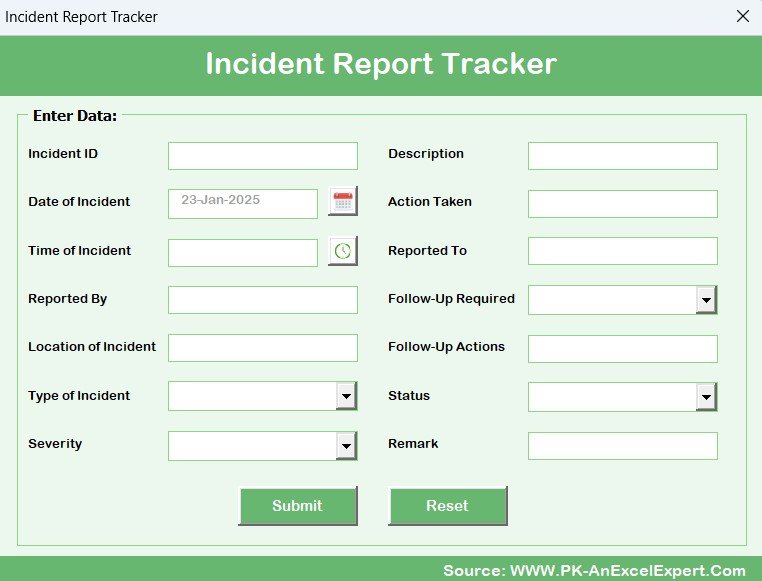Focus the Follow-Up Actions input field
The height and width of the screenshot is (581, 762).
623,349
